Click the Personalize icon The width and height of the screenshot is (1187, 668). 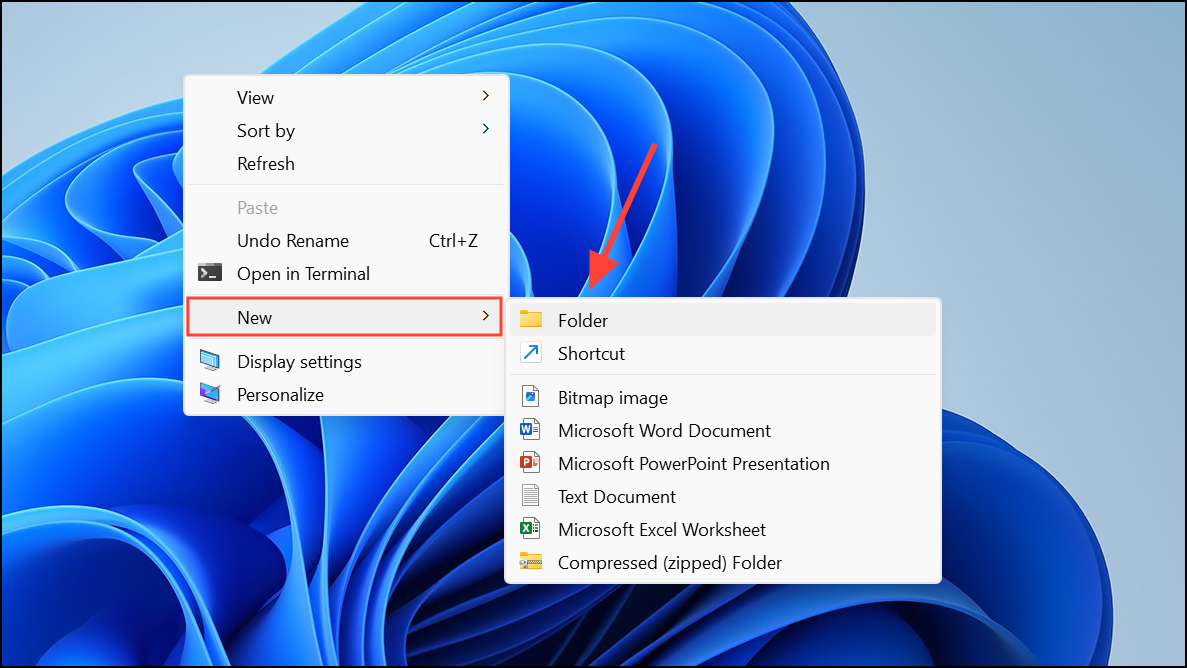[x=210, y=394]
